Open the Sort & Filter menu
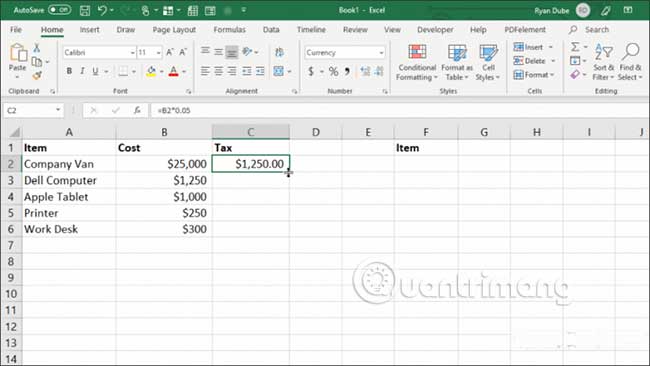 [603, 62]
